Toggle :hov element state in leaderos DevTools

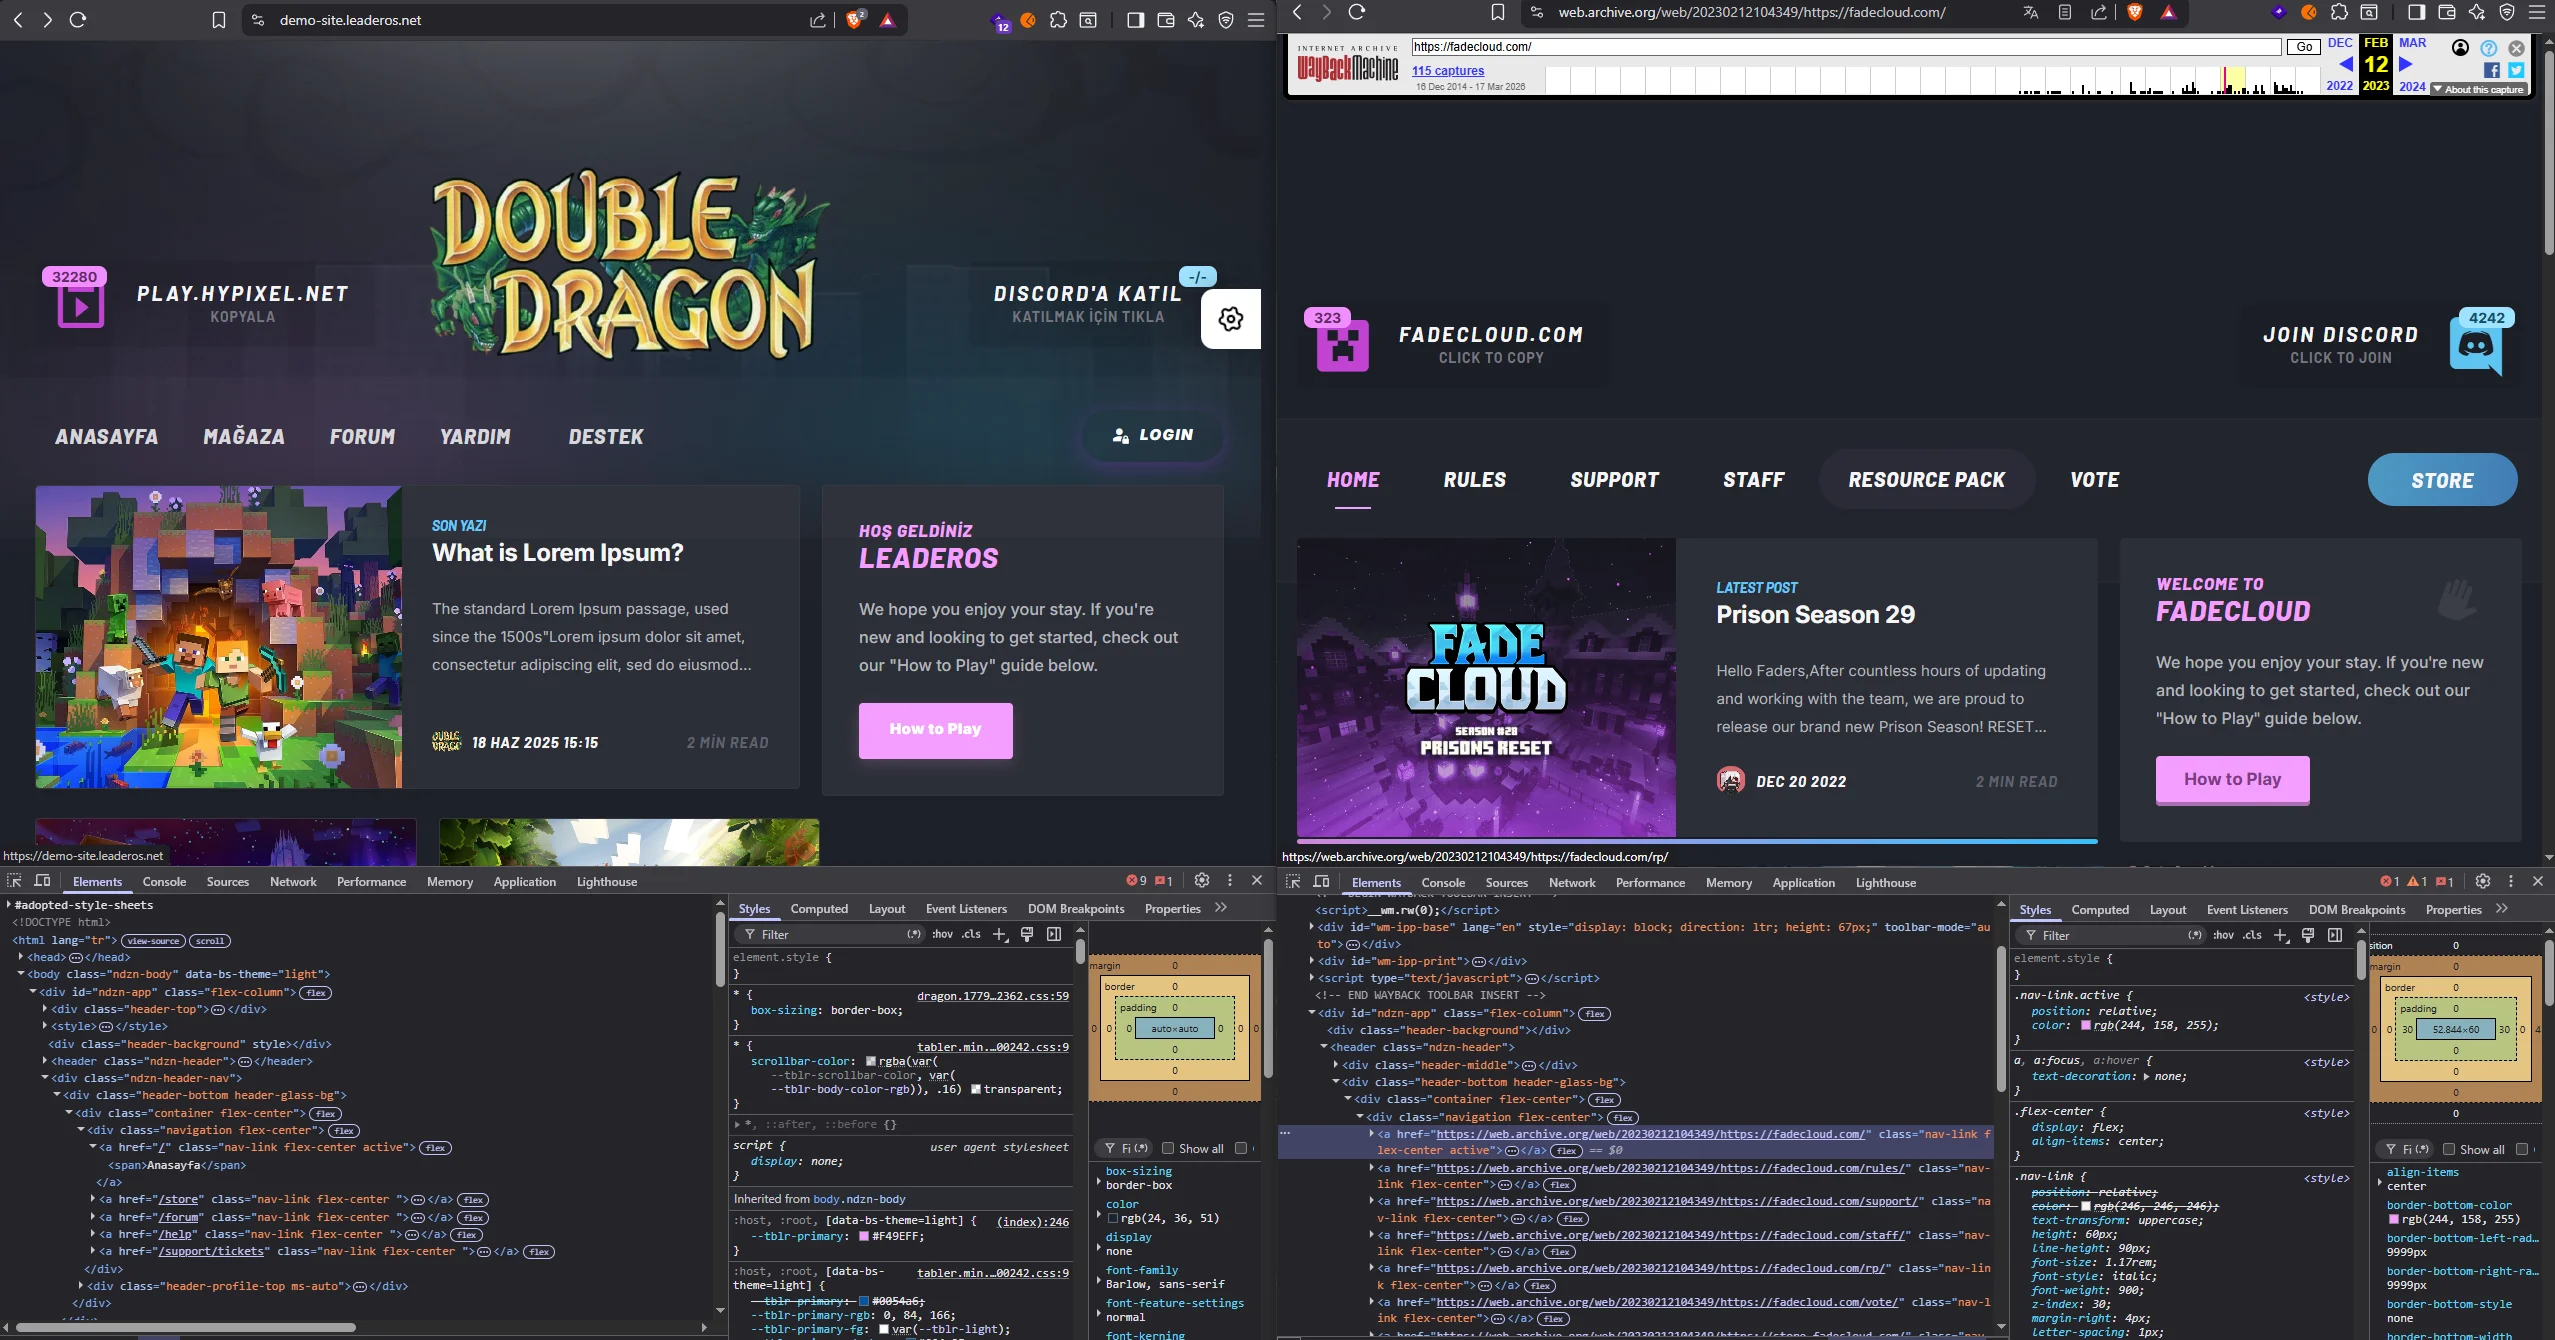pos(942,934)
